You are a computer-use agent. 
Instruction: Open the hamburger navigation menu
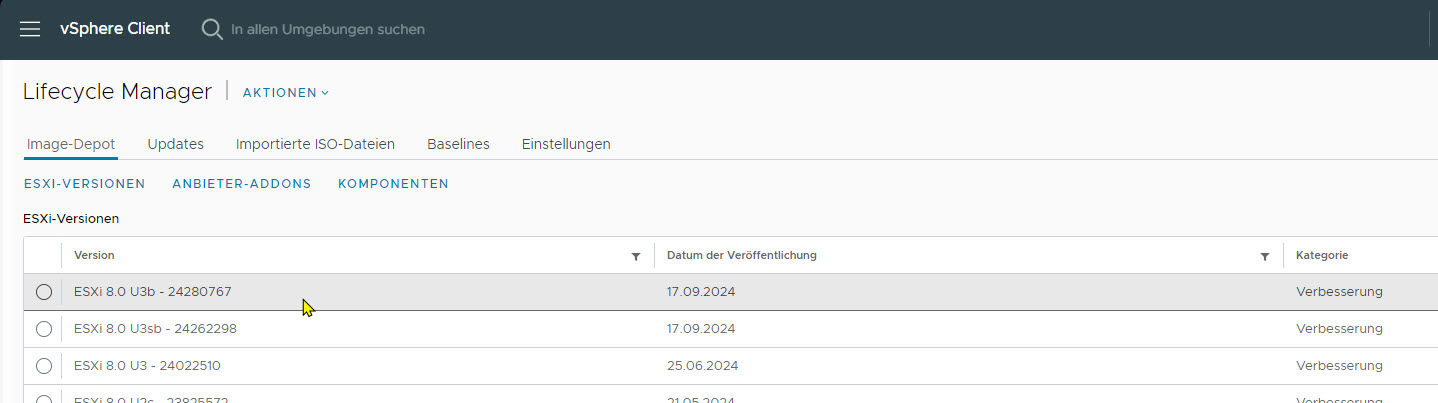[x=30, y=29]
